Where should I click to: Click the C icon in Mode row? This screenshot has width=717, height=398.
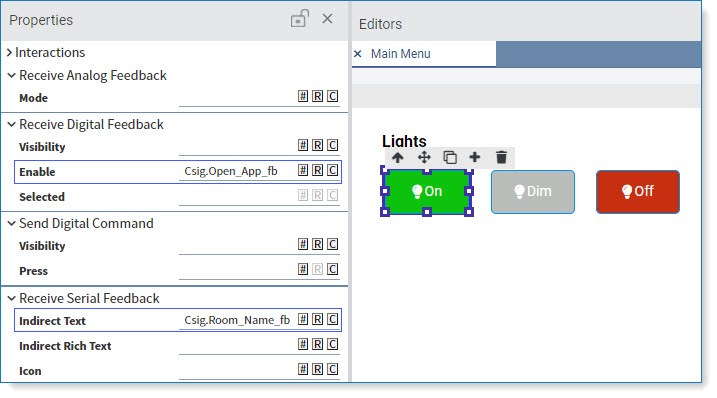point(332,96)
